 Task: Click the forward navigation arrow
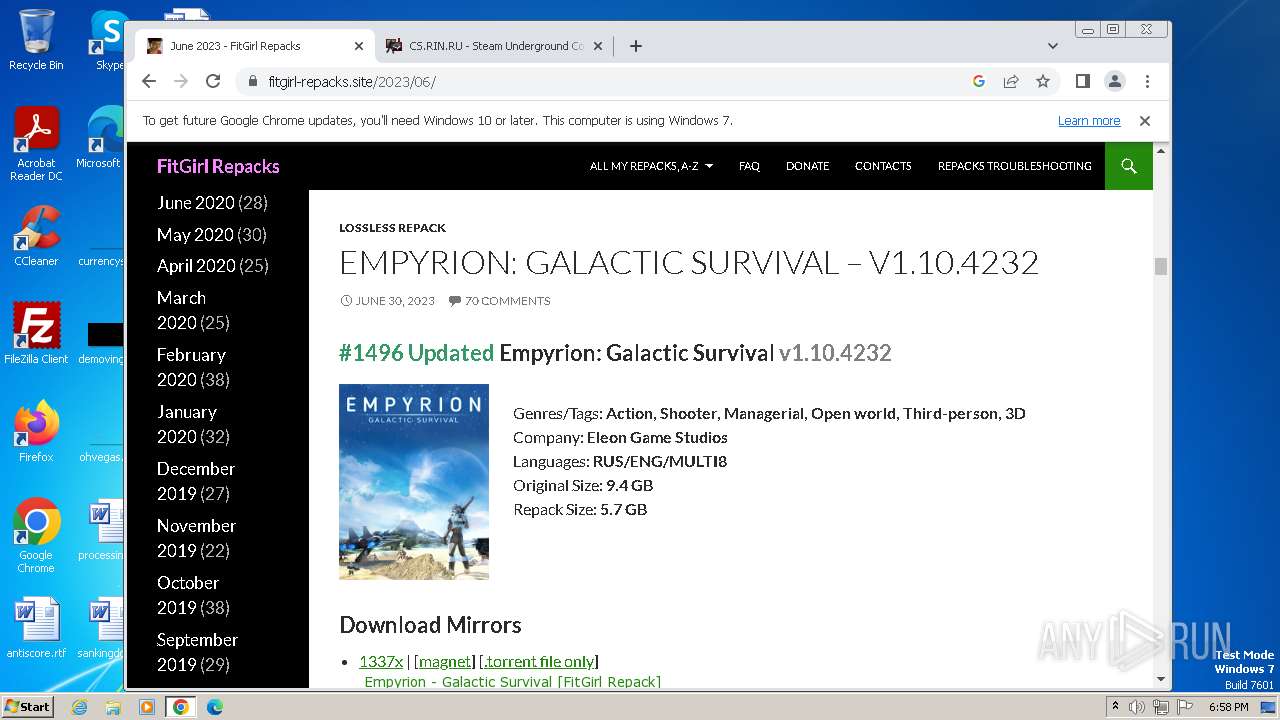click(x=181, y=81)
